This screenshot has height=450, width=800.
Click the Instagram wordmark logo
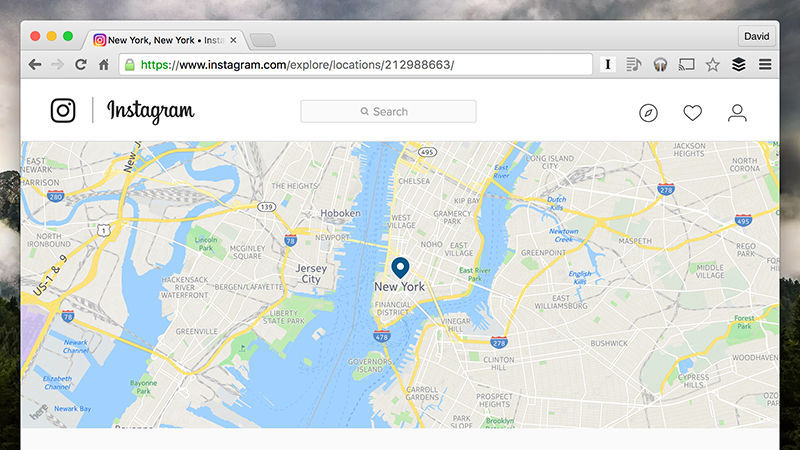point(151,111)
